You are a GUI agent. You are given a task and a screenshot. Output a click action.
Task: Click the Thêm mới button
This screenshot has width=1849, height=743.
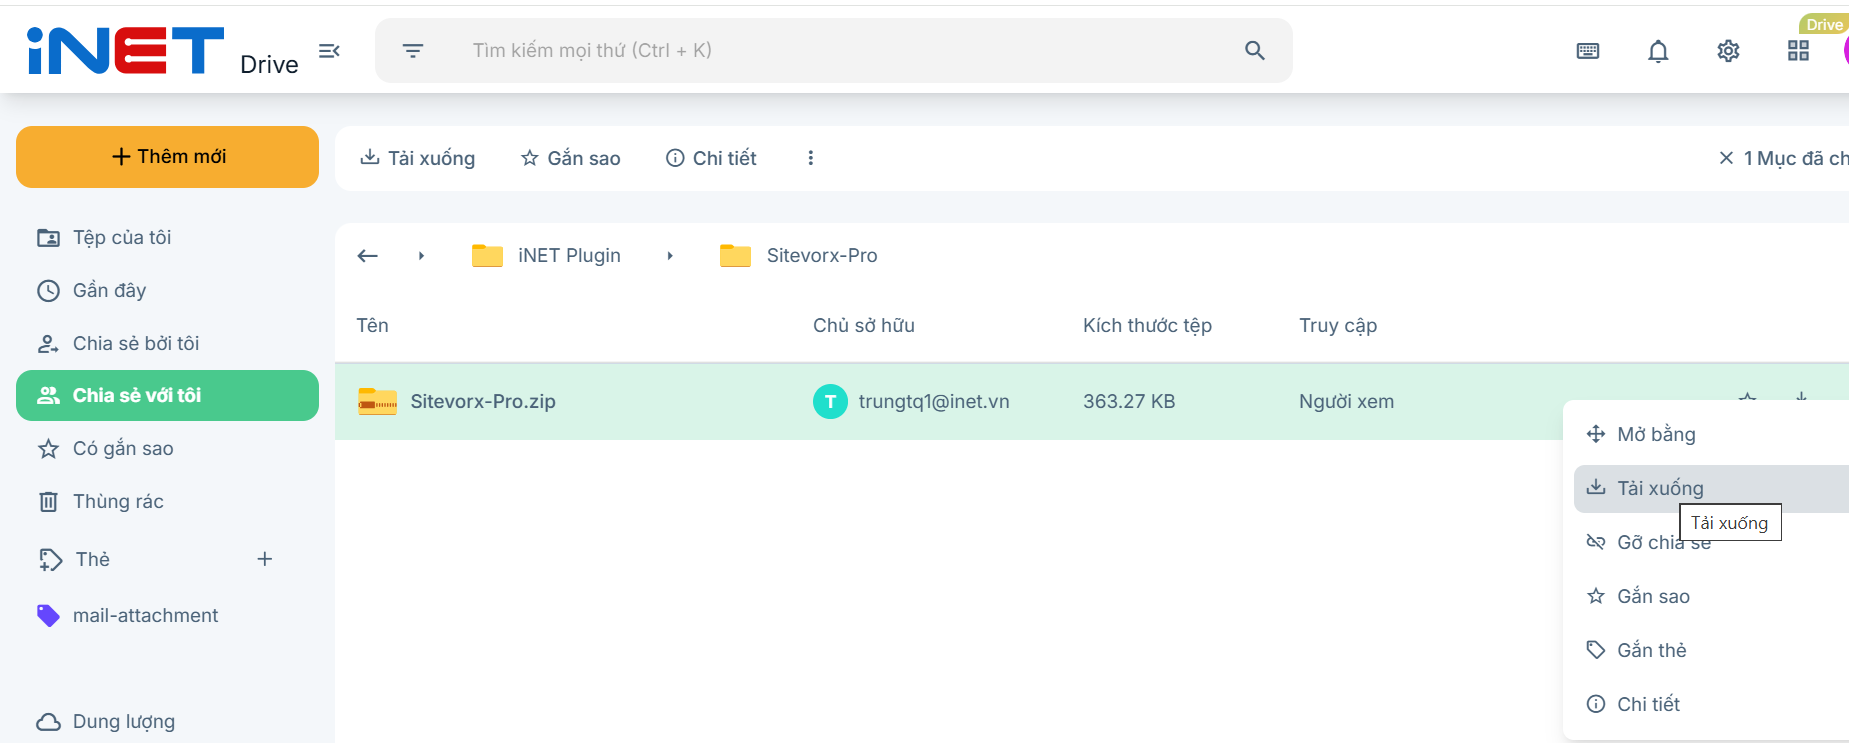pyautogui.click(x=167, y=157)
